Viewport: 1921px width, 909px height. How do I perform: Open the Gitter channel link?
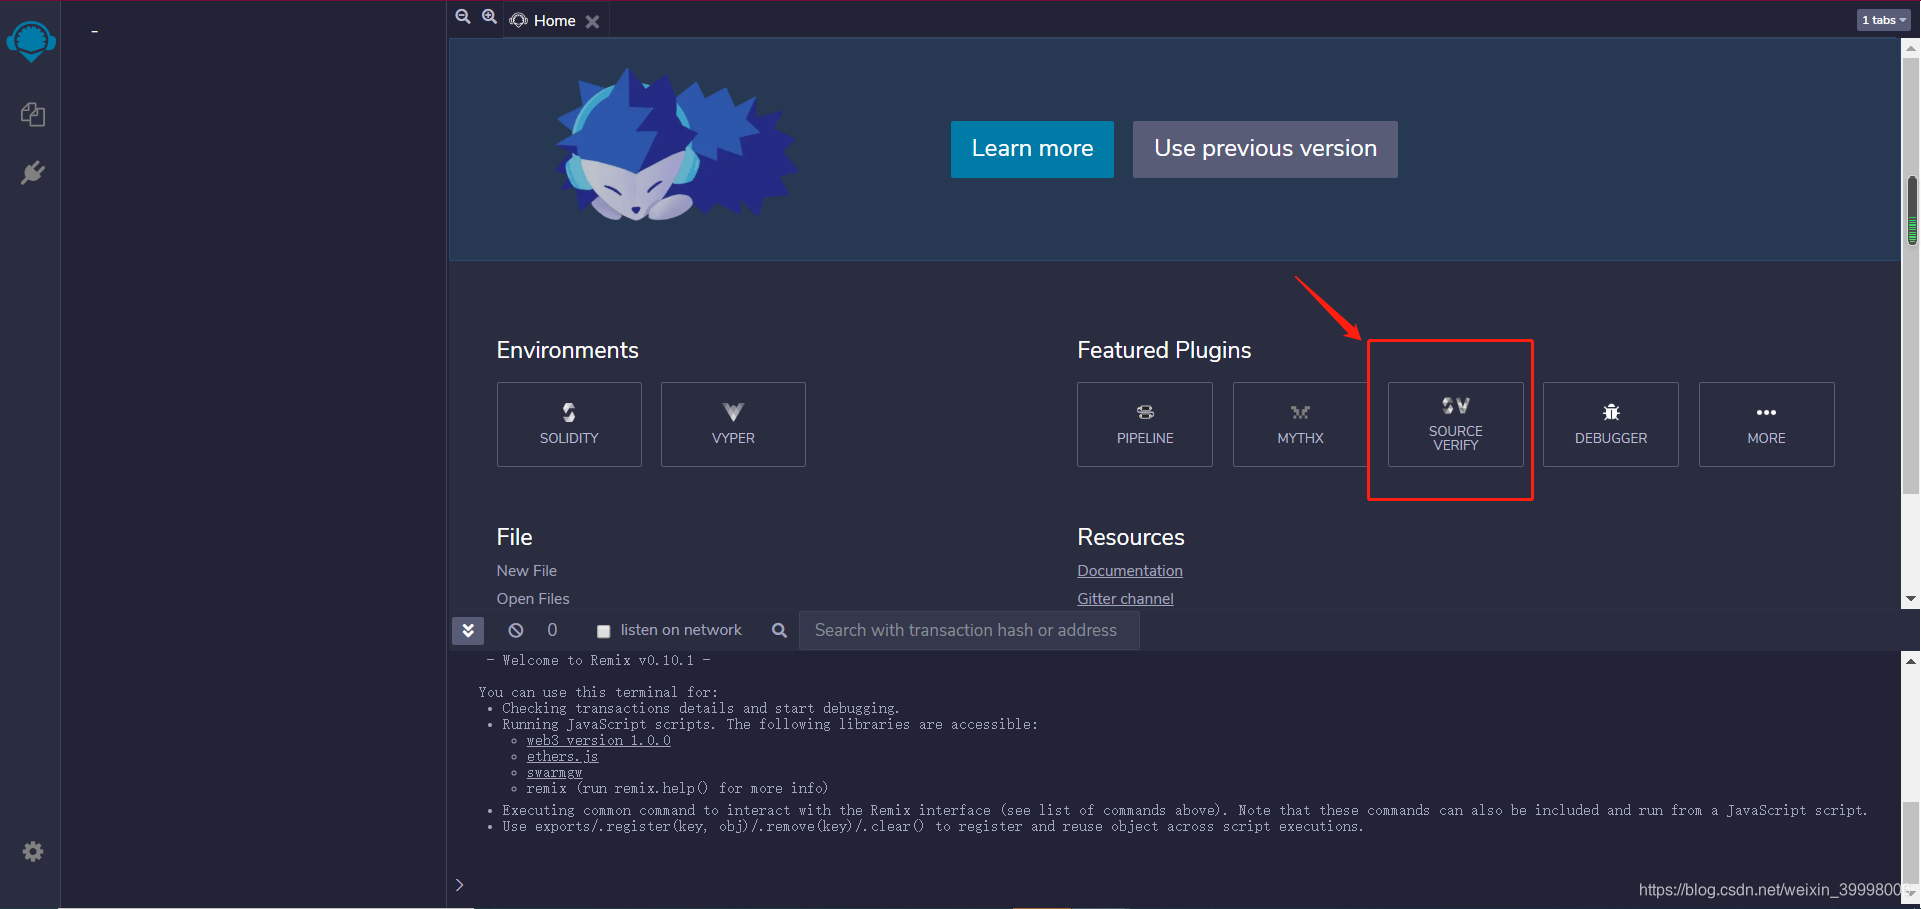(x=1125, y=599)
